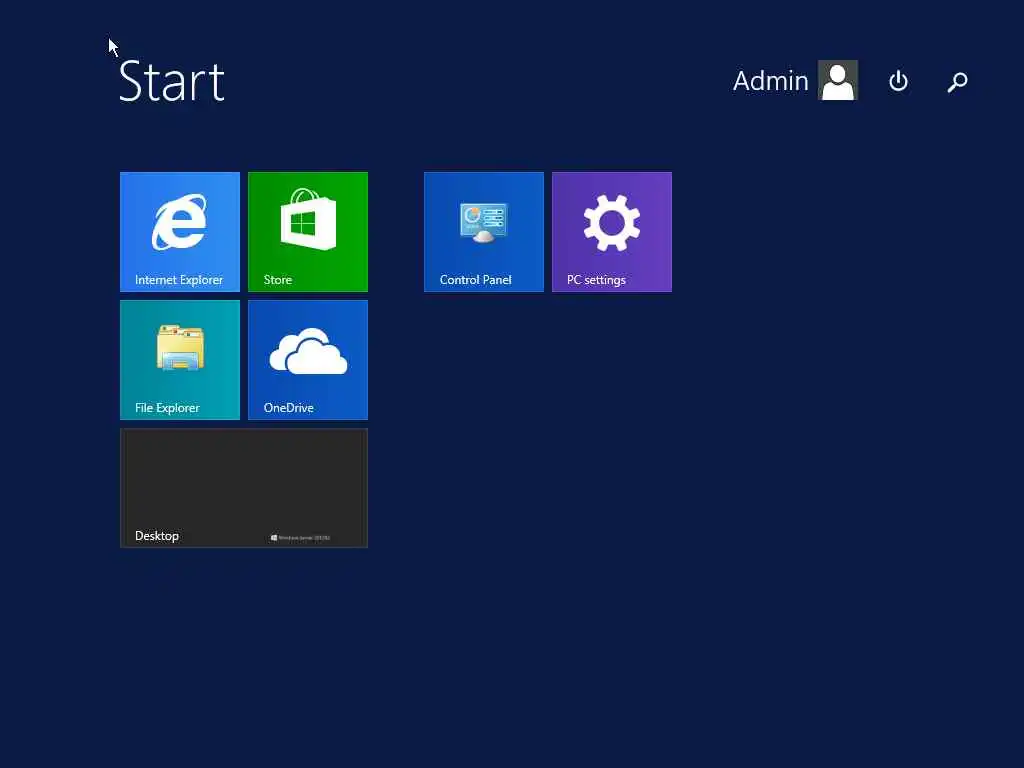Open search with the magnifier icon
1024x768 pixels.
pos(957,82)
